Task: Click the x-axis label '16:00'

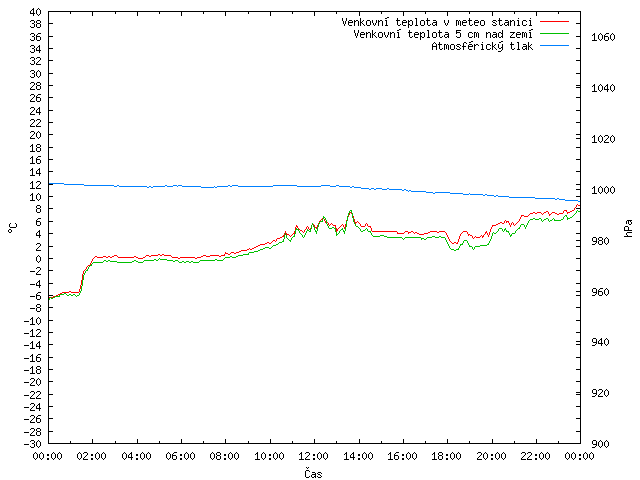Action: [402, 456]
